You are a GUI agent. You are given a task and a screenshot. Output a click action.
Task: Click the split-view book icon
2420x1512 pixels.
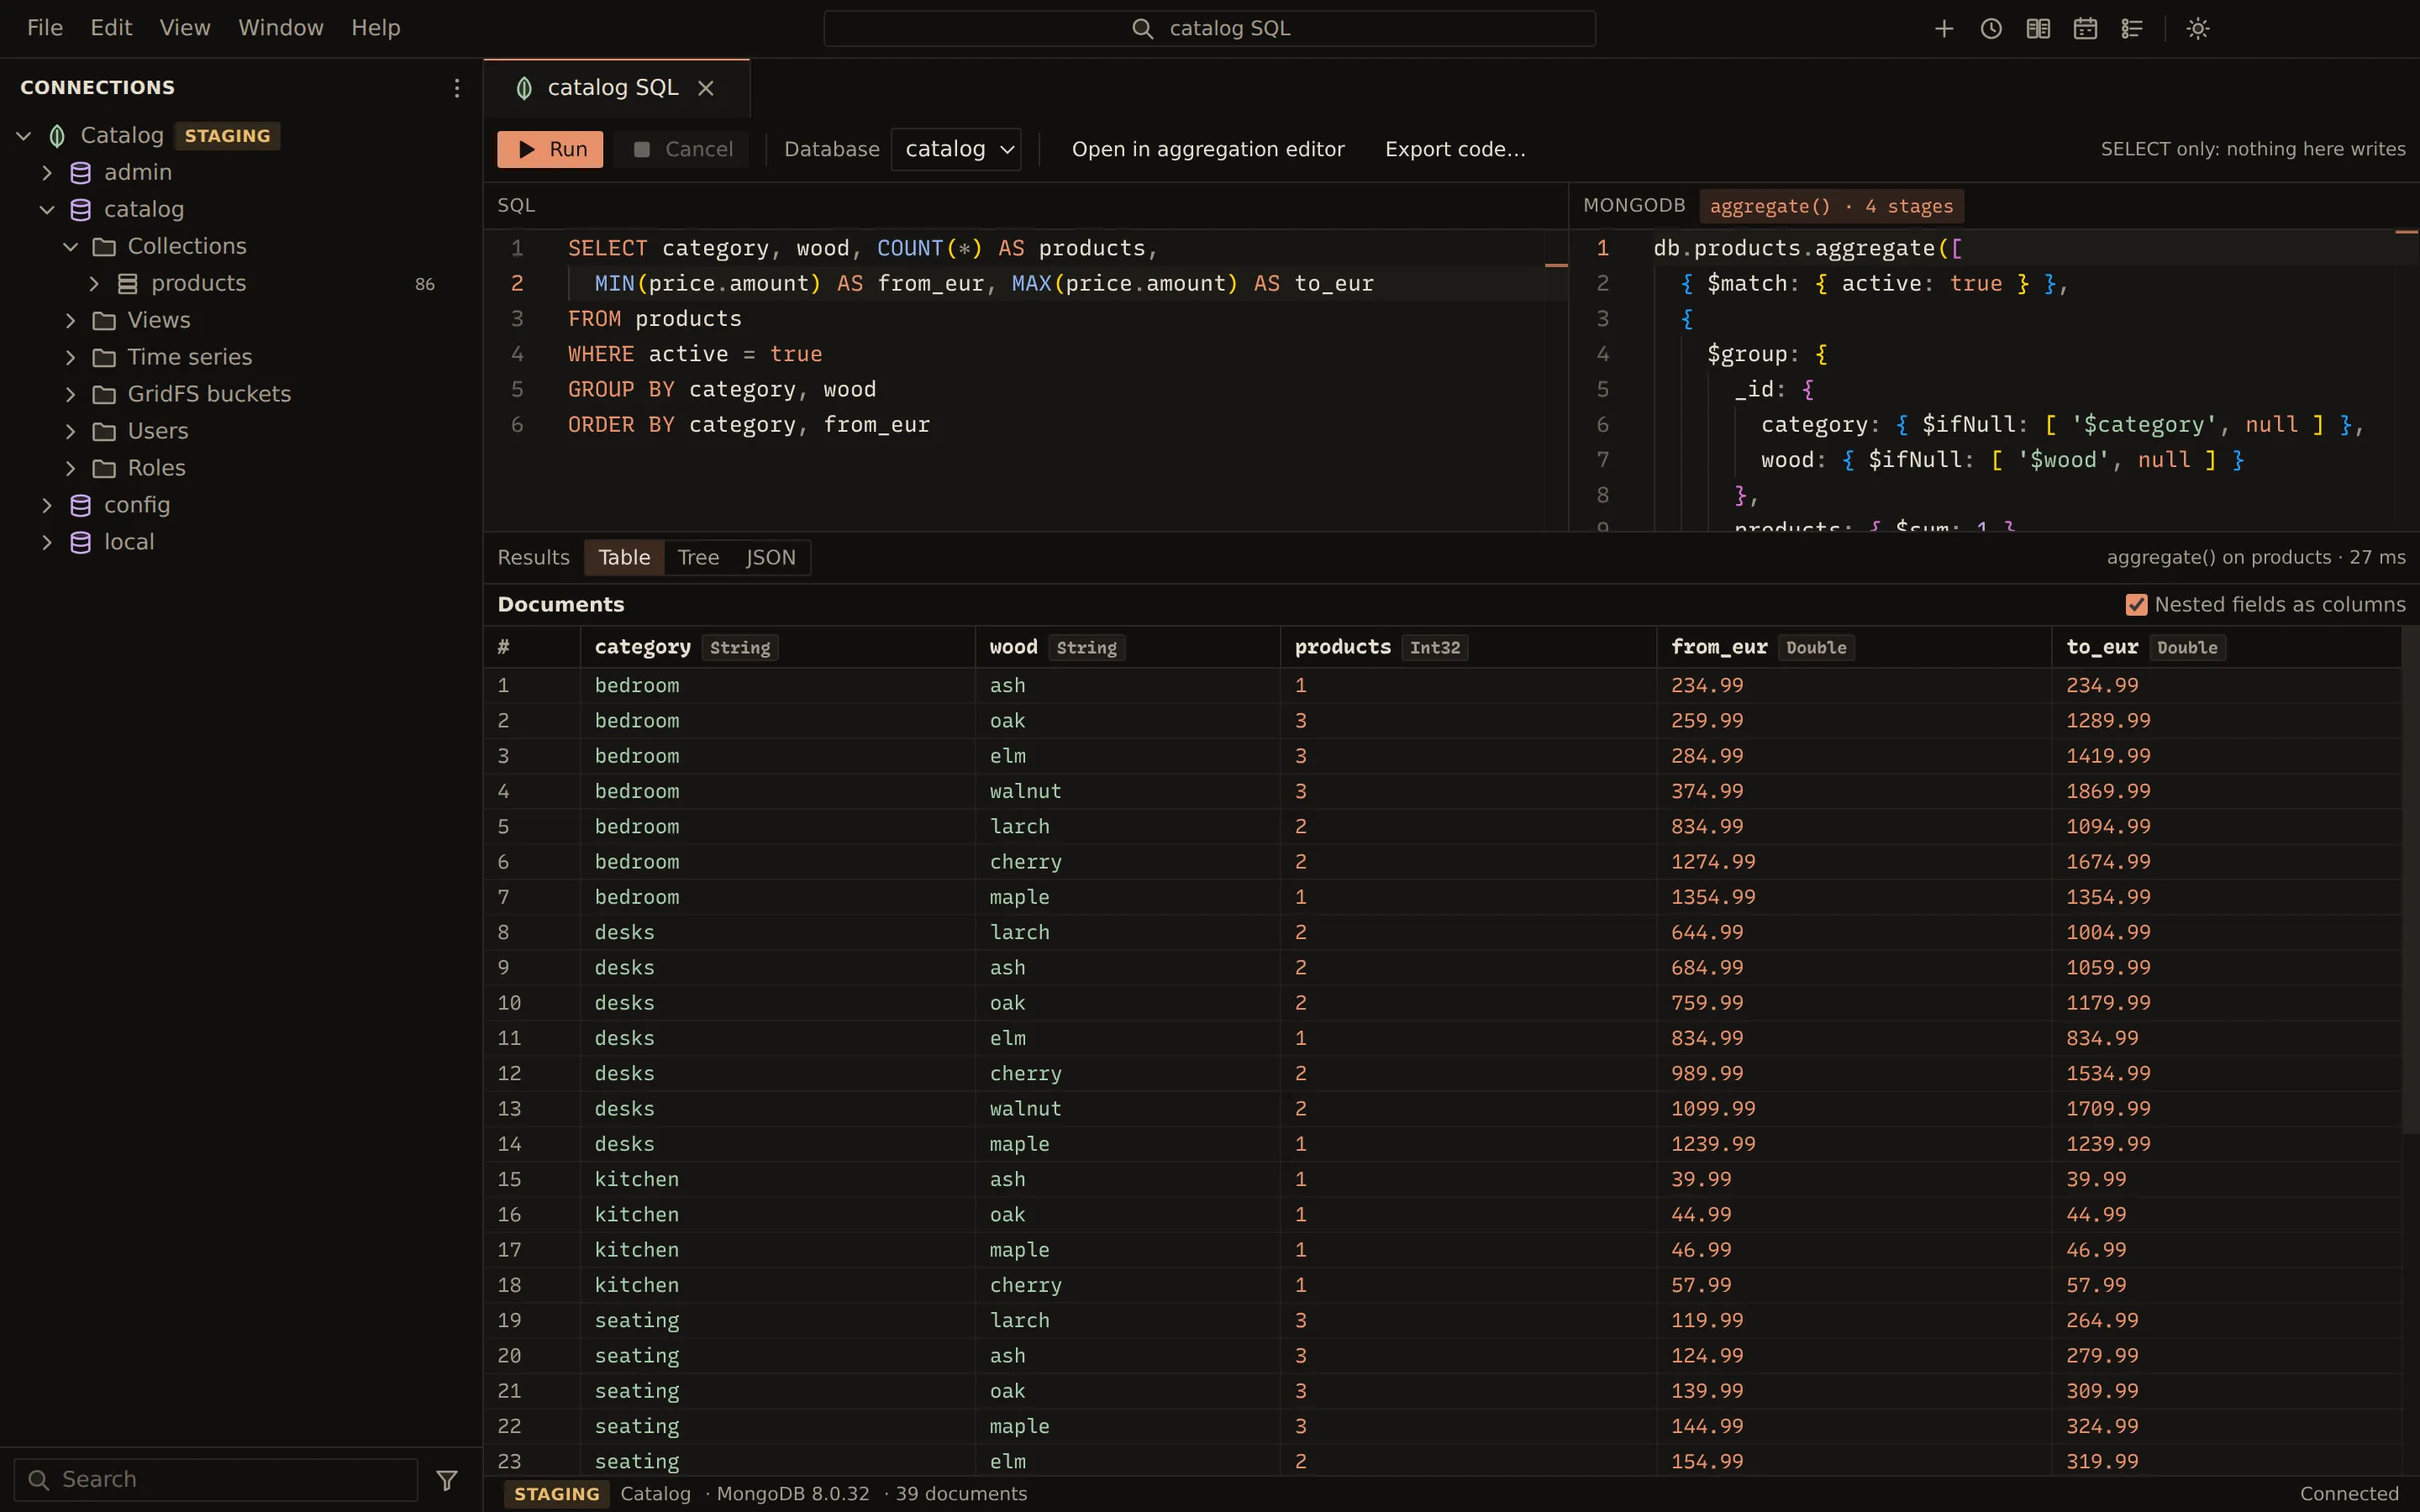pyautogui.click(x=2038, y=28)
